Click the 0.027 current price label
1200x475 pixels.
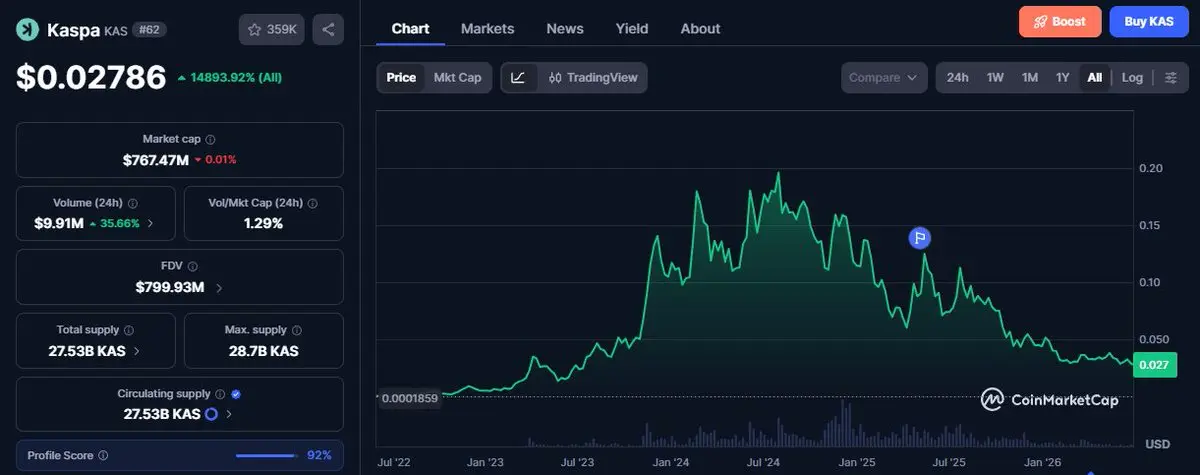(x=1153, y=365)
